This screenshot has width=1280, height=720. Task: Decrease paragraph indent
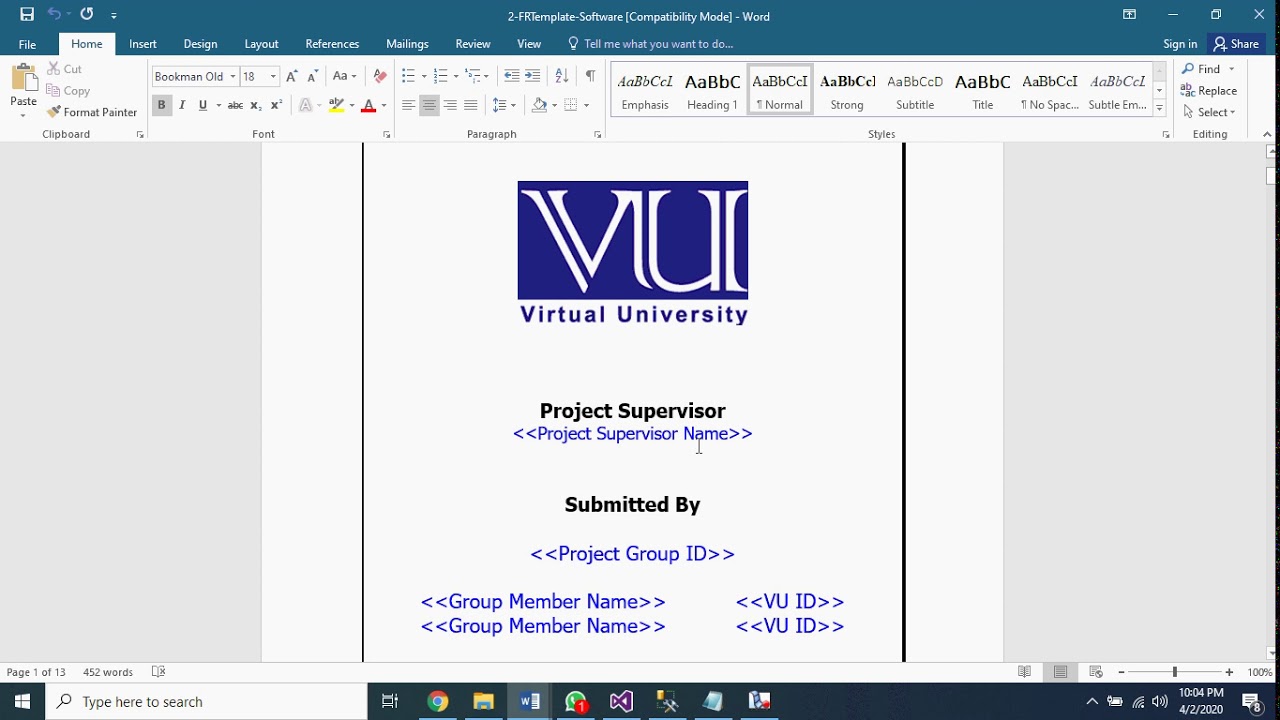(511, 76)
